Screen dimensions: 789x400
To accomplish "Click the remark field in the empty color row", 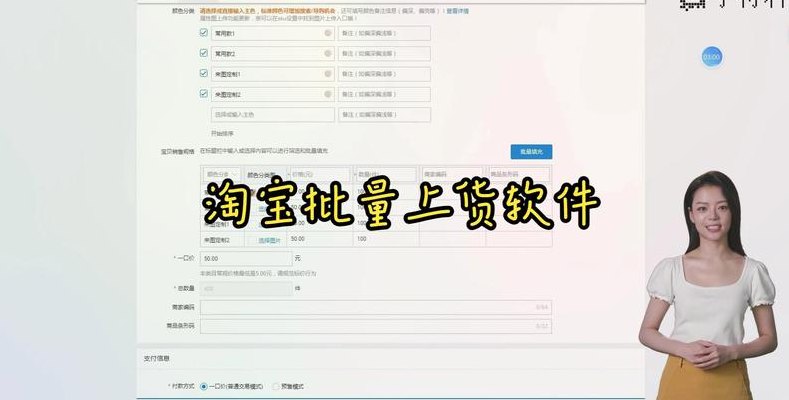I will click(384, 115).
